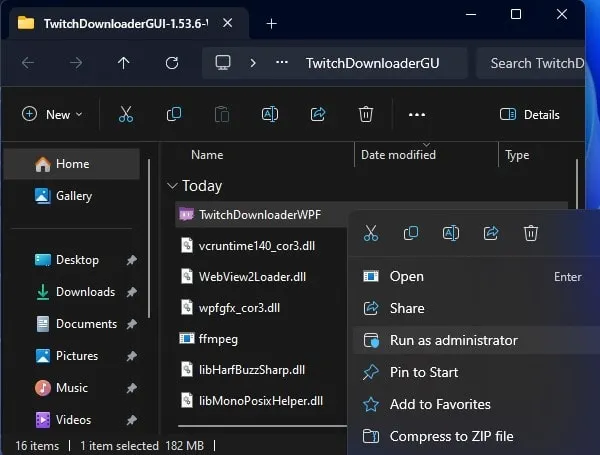
Task: Click the TwitchDownloaderWPF file icon
Action: pos(187,214)
